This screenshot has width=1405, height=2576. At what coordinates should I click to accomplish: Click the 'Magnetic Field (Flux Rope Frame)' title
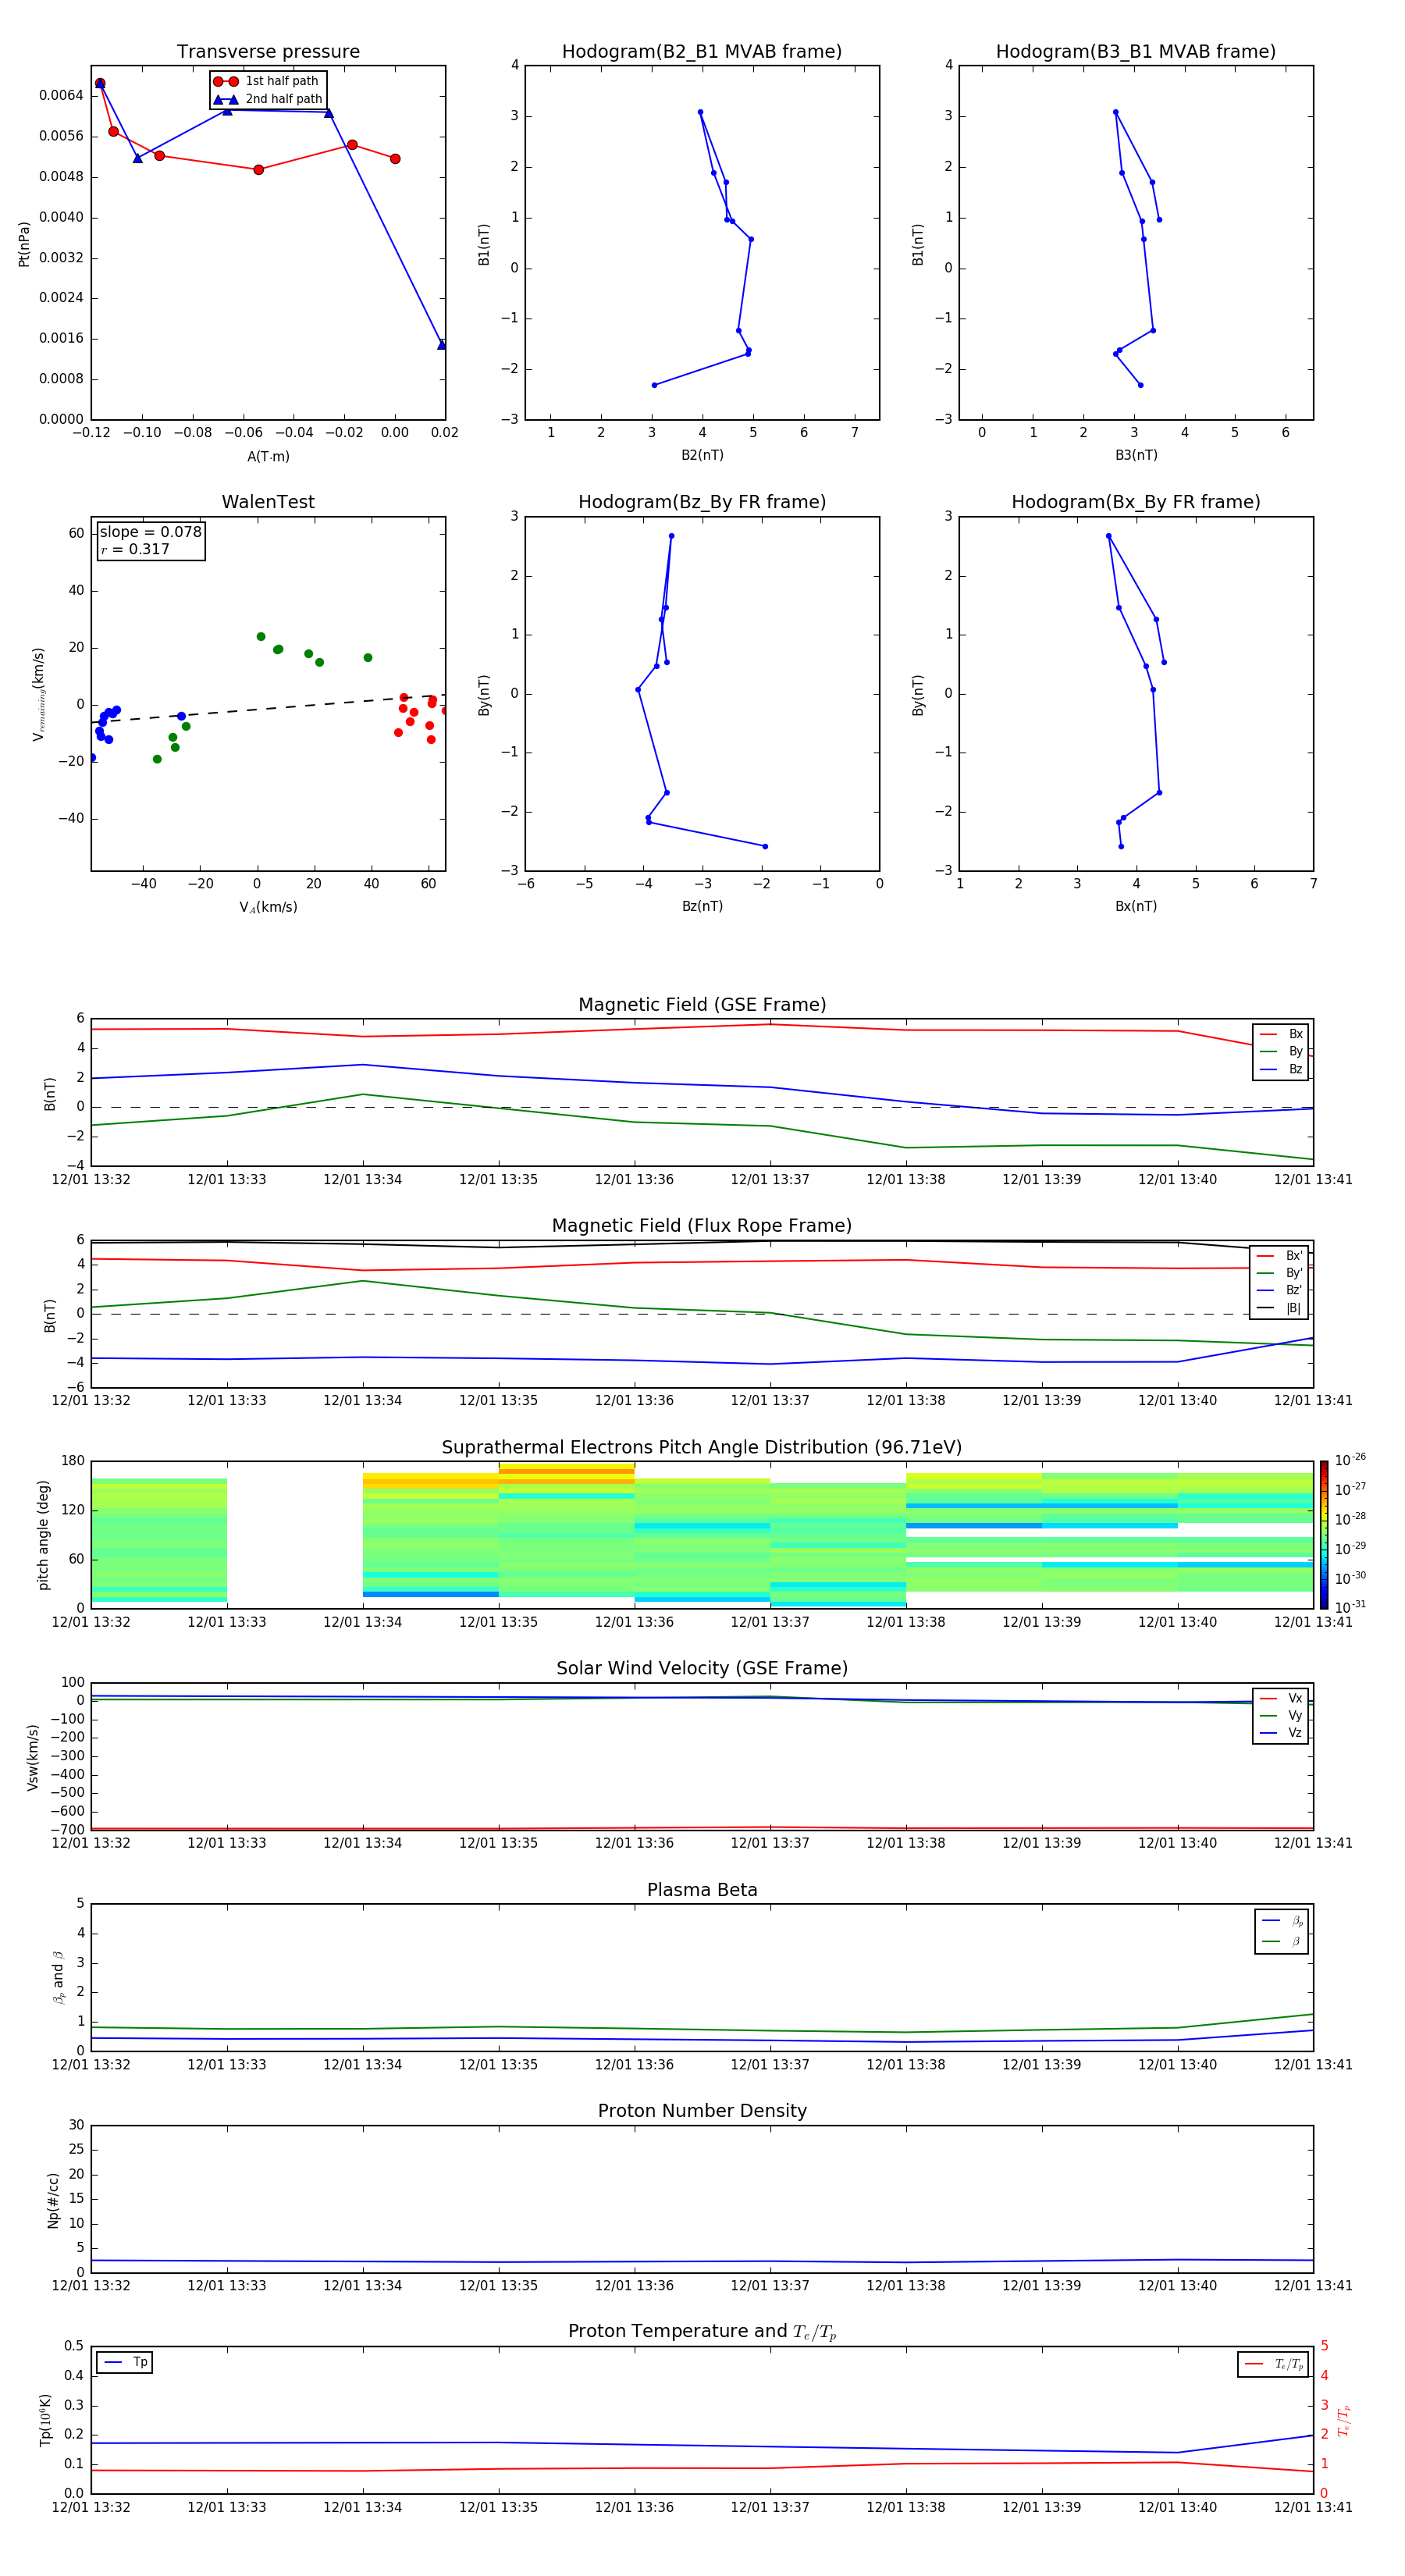[702, 1226]
